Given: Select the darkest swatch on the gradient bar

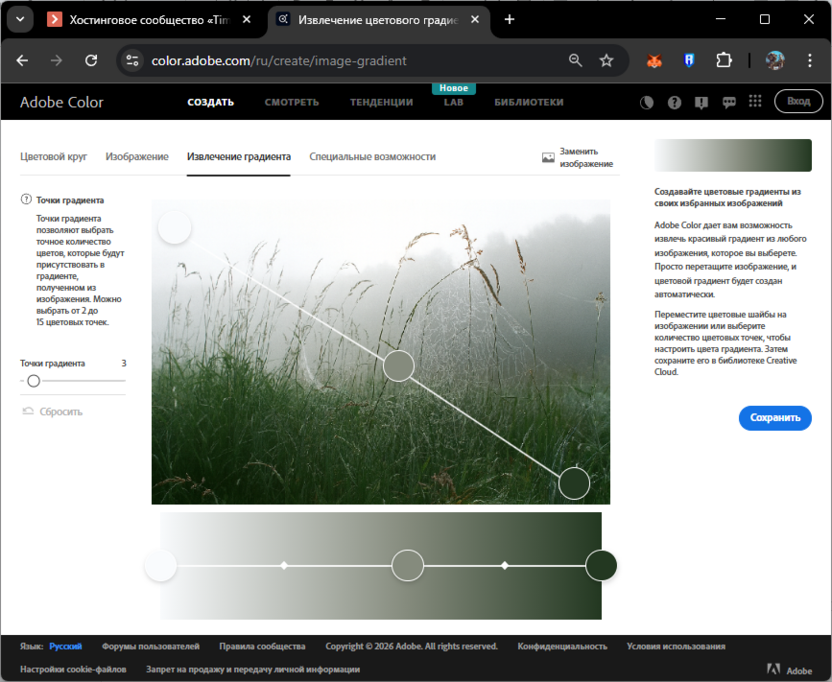Looking at the screenshot, I should pos(601,565).
